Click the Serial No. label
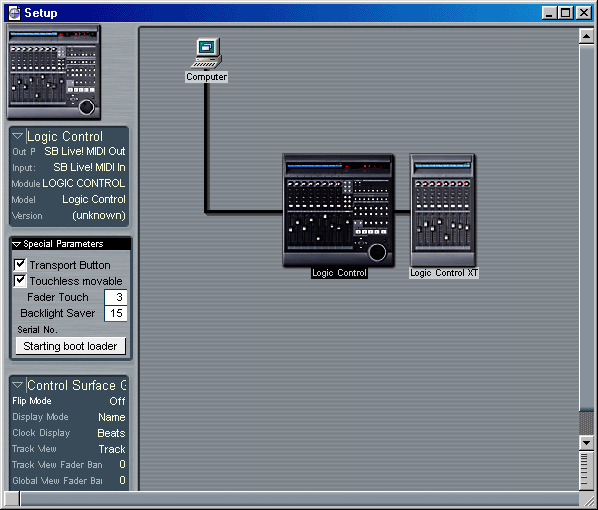The image size is (598, 510). click(x=37, y=330)
